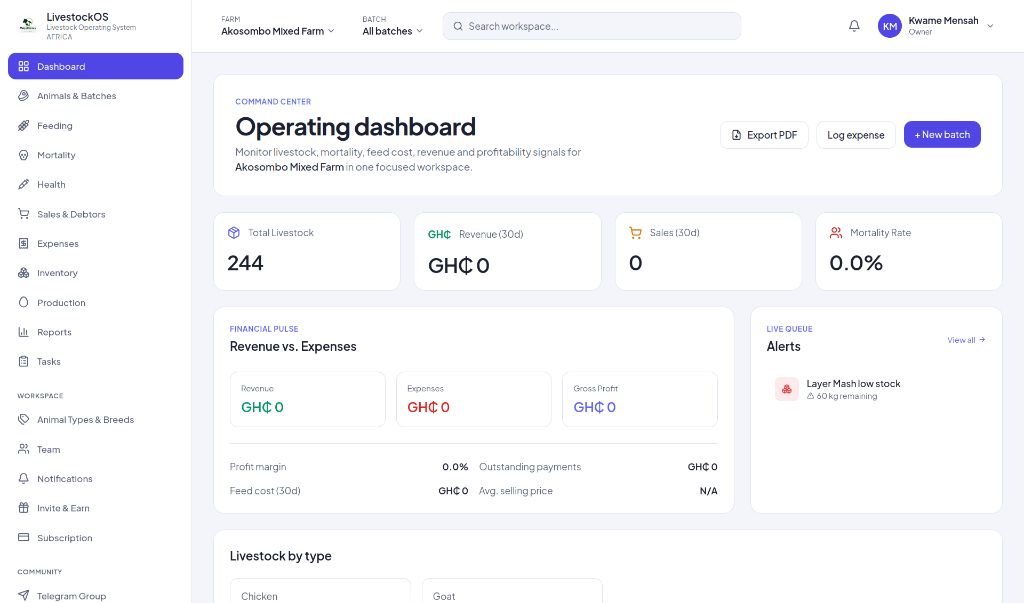Click the Avg. selling price N/A value

(x=709, y=491)
